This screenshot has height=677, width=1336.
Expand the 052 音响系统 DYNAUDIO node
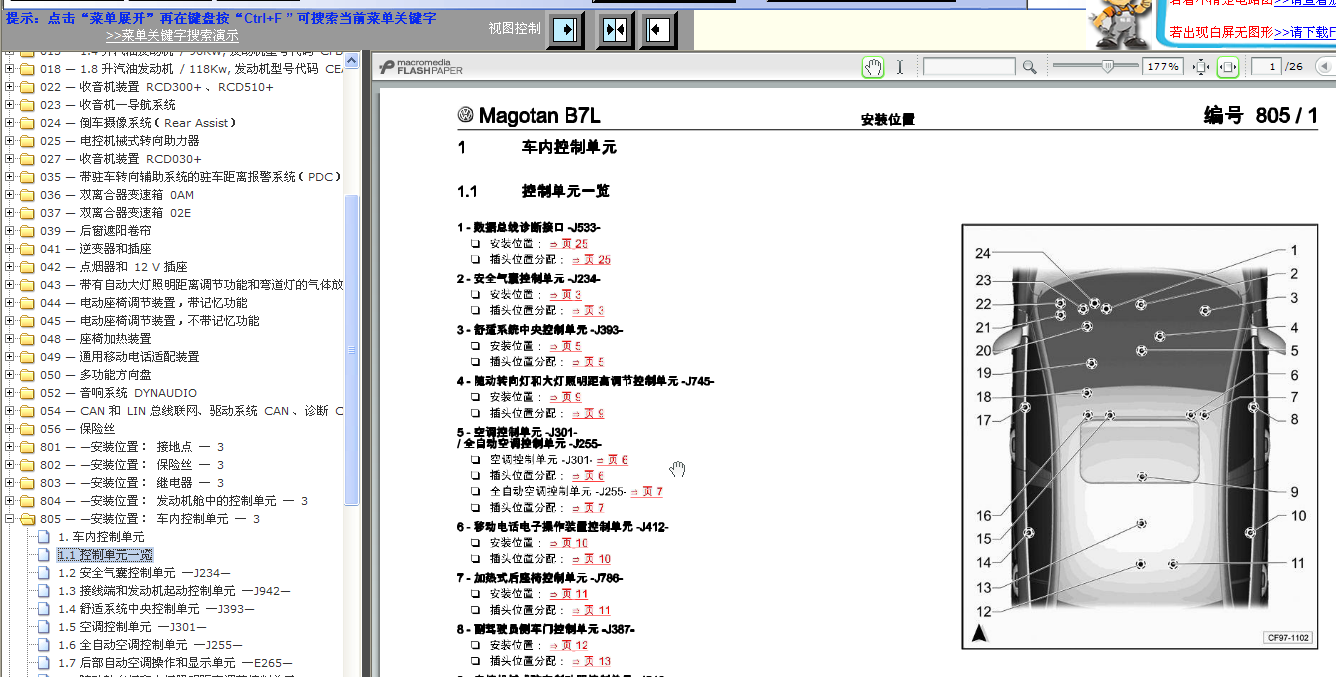[10, 393]
